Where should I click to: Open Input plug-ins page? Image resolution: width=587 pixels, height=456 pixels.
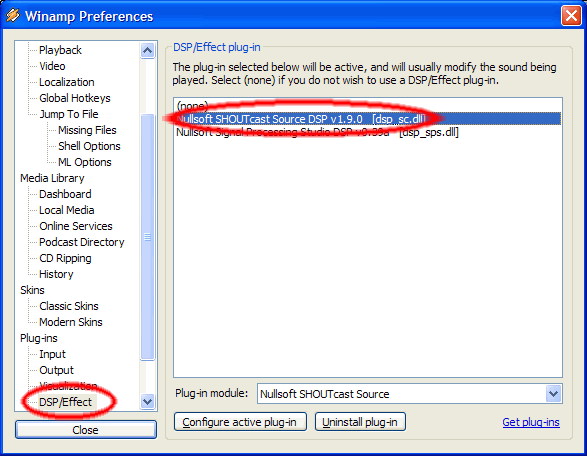coord(52,354)
